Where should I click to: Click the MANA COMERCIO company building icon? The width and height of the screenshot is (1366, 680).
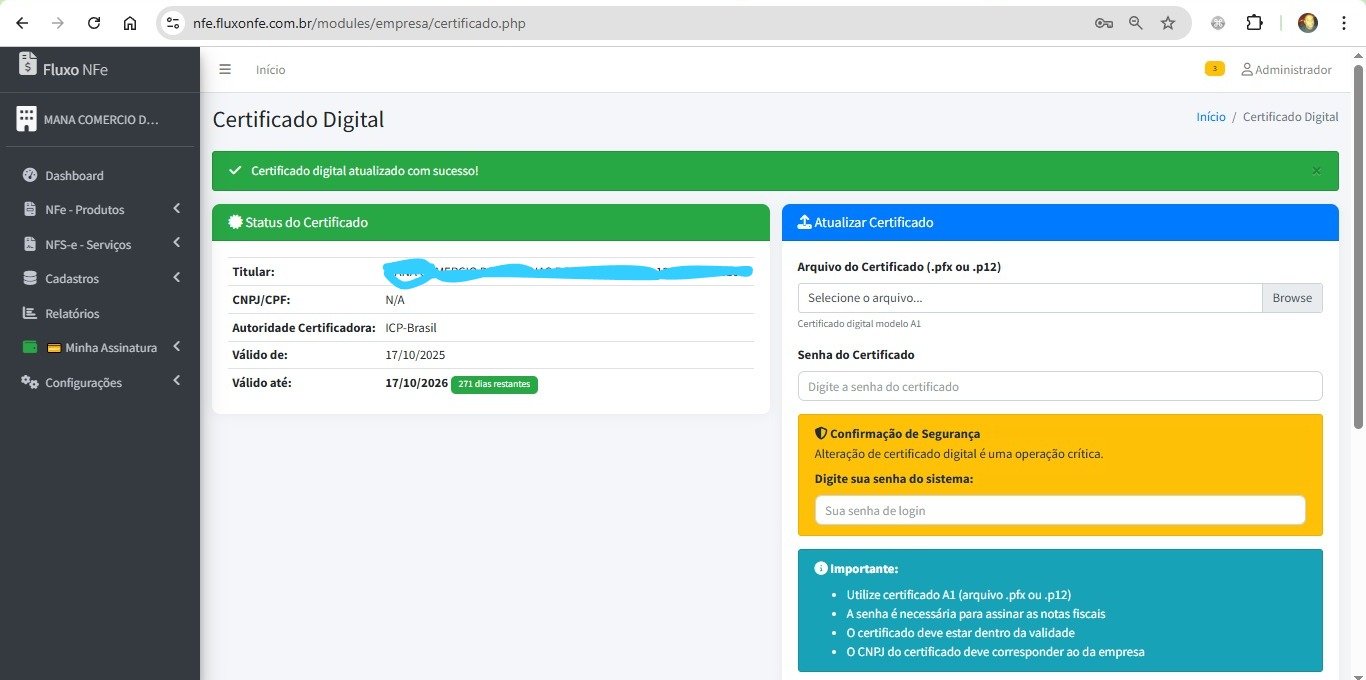pos(26,117)
